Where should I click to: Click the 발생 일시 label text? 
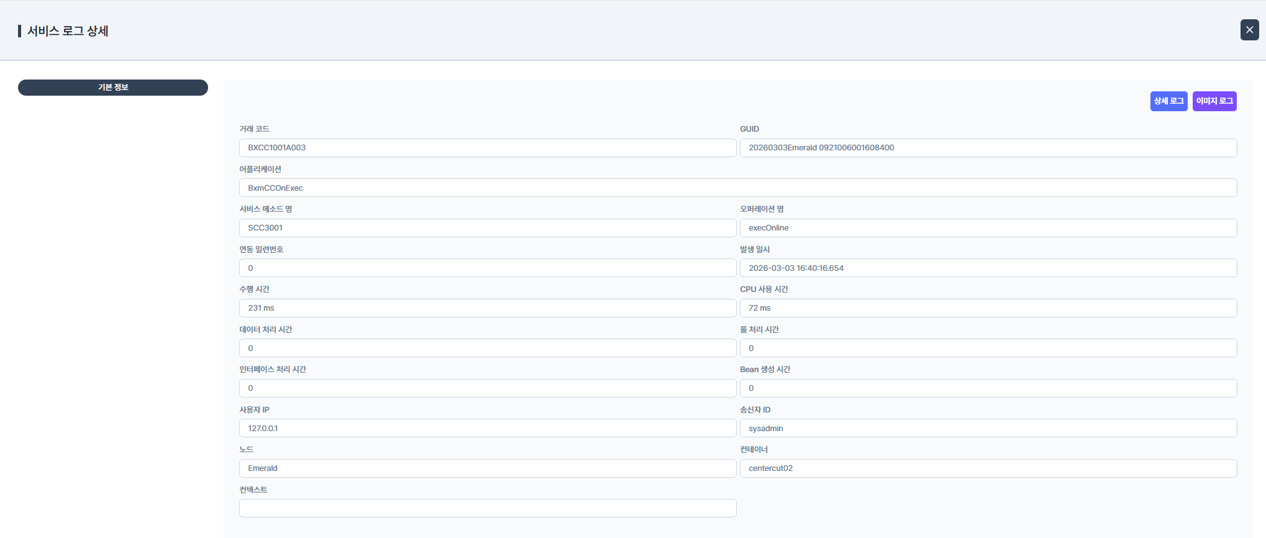pos(755,249)
